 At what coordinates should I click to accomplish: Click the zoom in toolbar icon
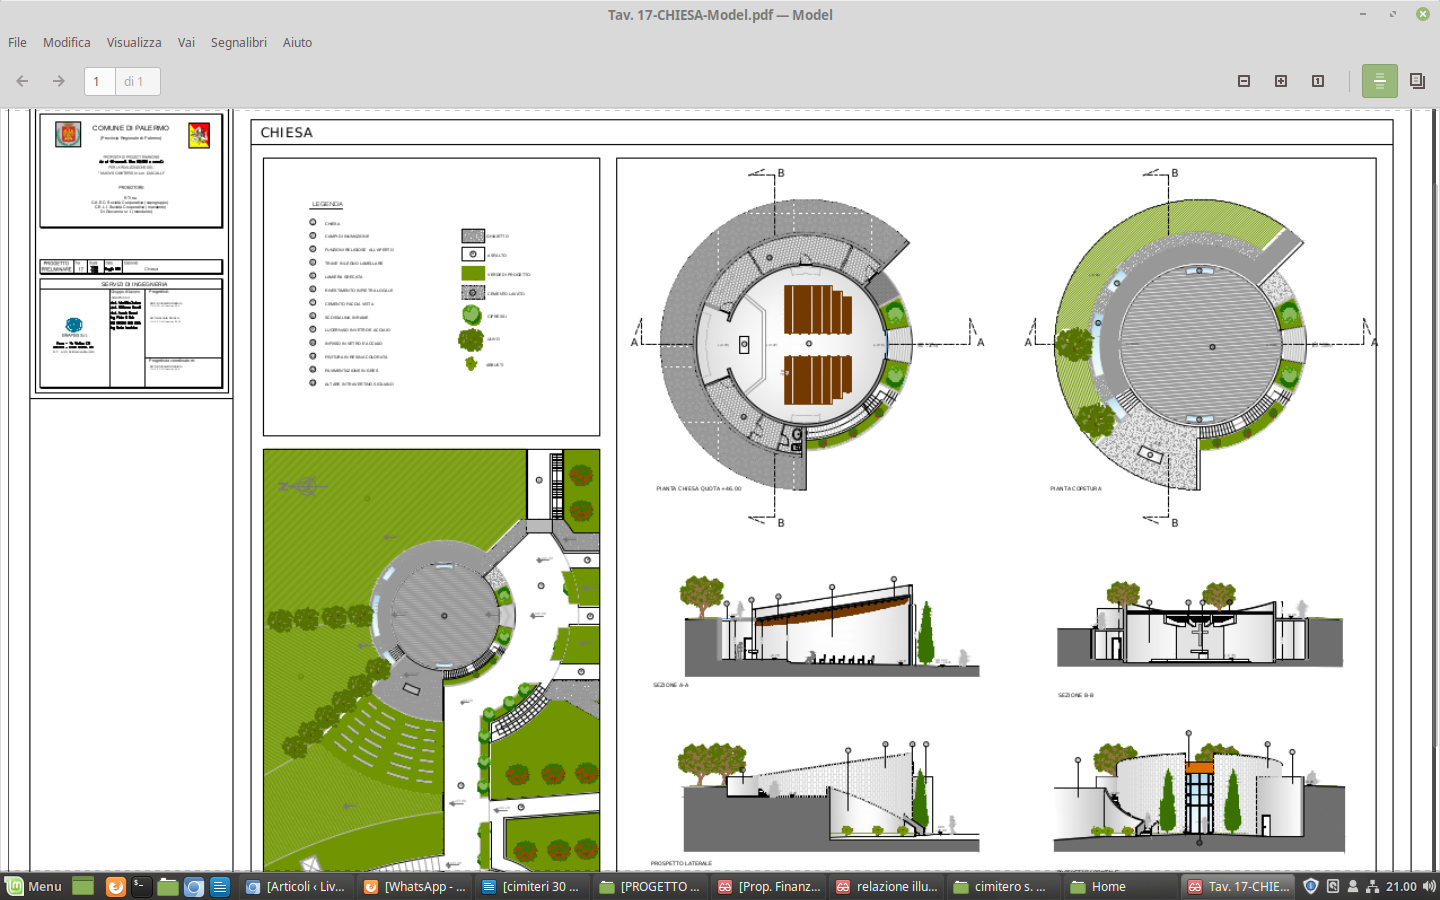click(x=1281, y=81)
